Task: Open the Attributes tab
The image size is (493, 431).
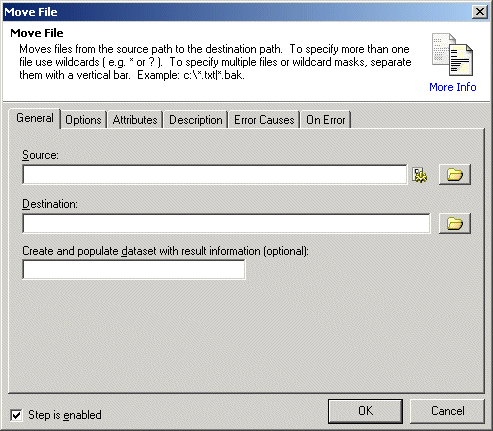Action: [135, 120]
